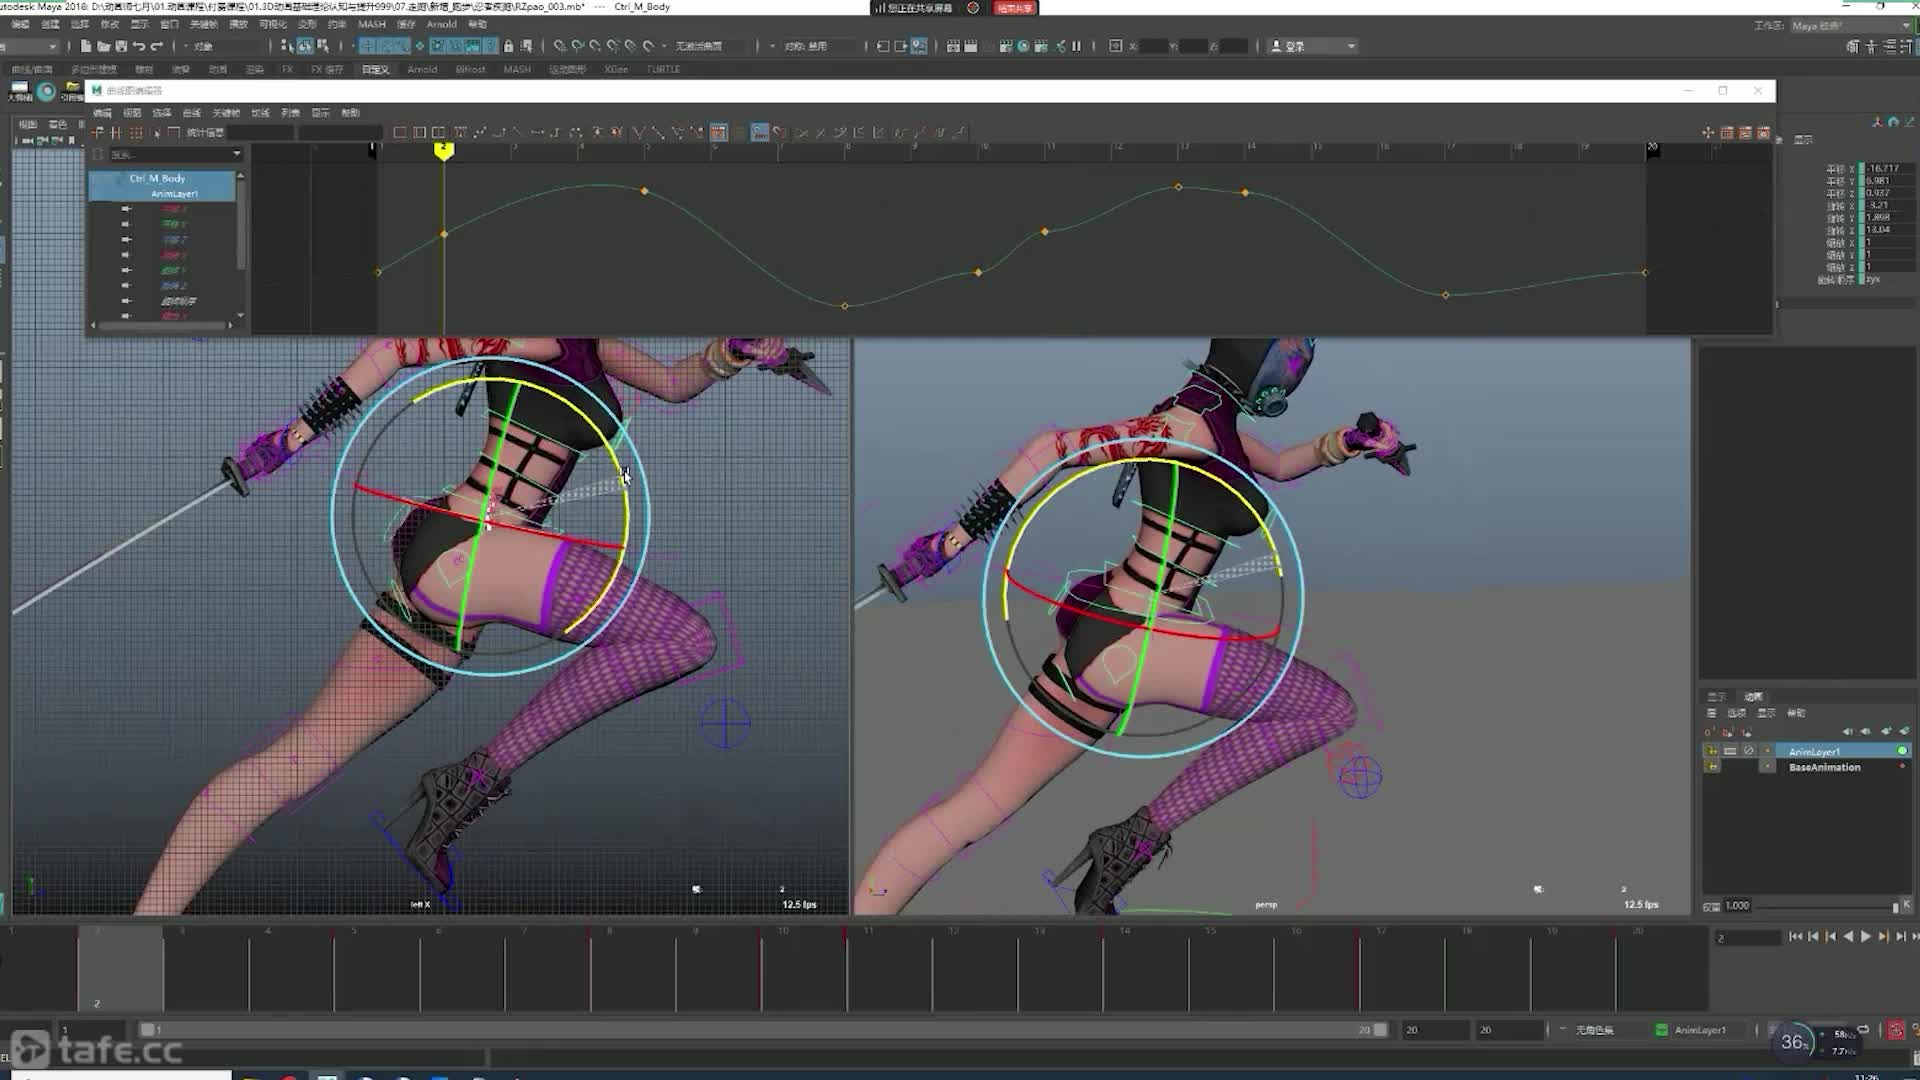Viewport: 1920px width, 1080px height.
Task: Click the red 结束共享 stop sharing button
Action: pos(1016,8)
